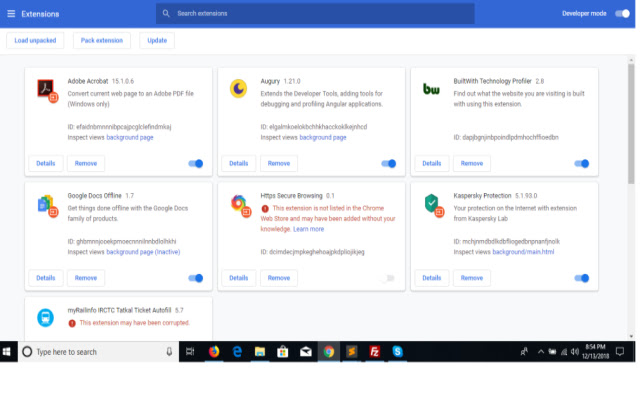Open Details for Kaspersky Protection
Viewport: 640px width, 400px height.
click(x=432, y=278)
